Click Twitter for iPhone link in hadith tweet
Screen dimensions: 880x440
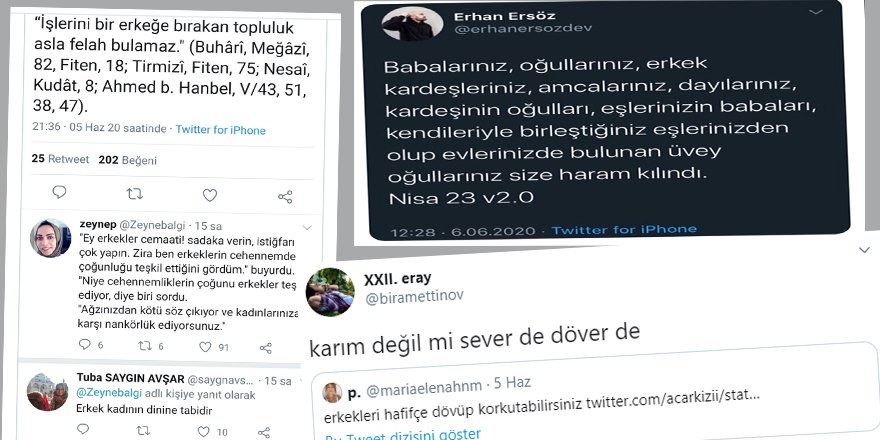221,130
